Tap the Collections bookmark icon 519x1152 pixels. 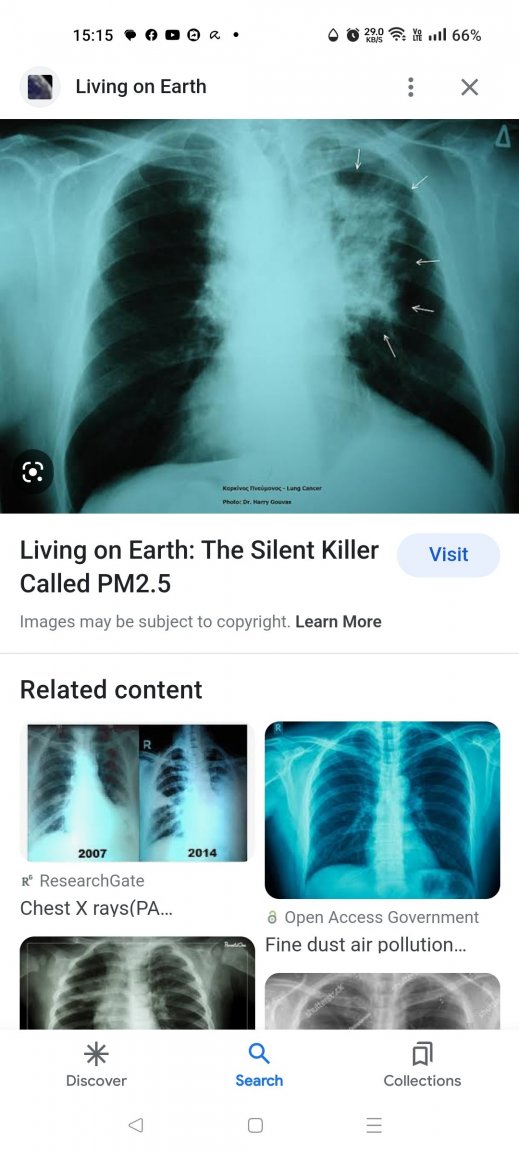click(x=422, y=1055)
